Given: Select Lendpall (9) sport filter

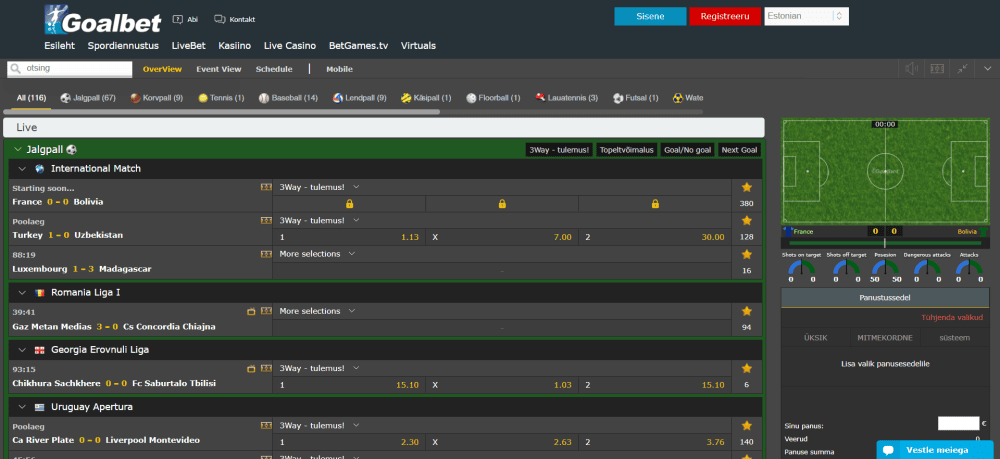Looking at the screenshot, I should click(x=360, y=98).
